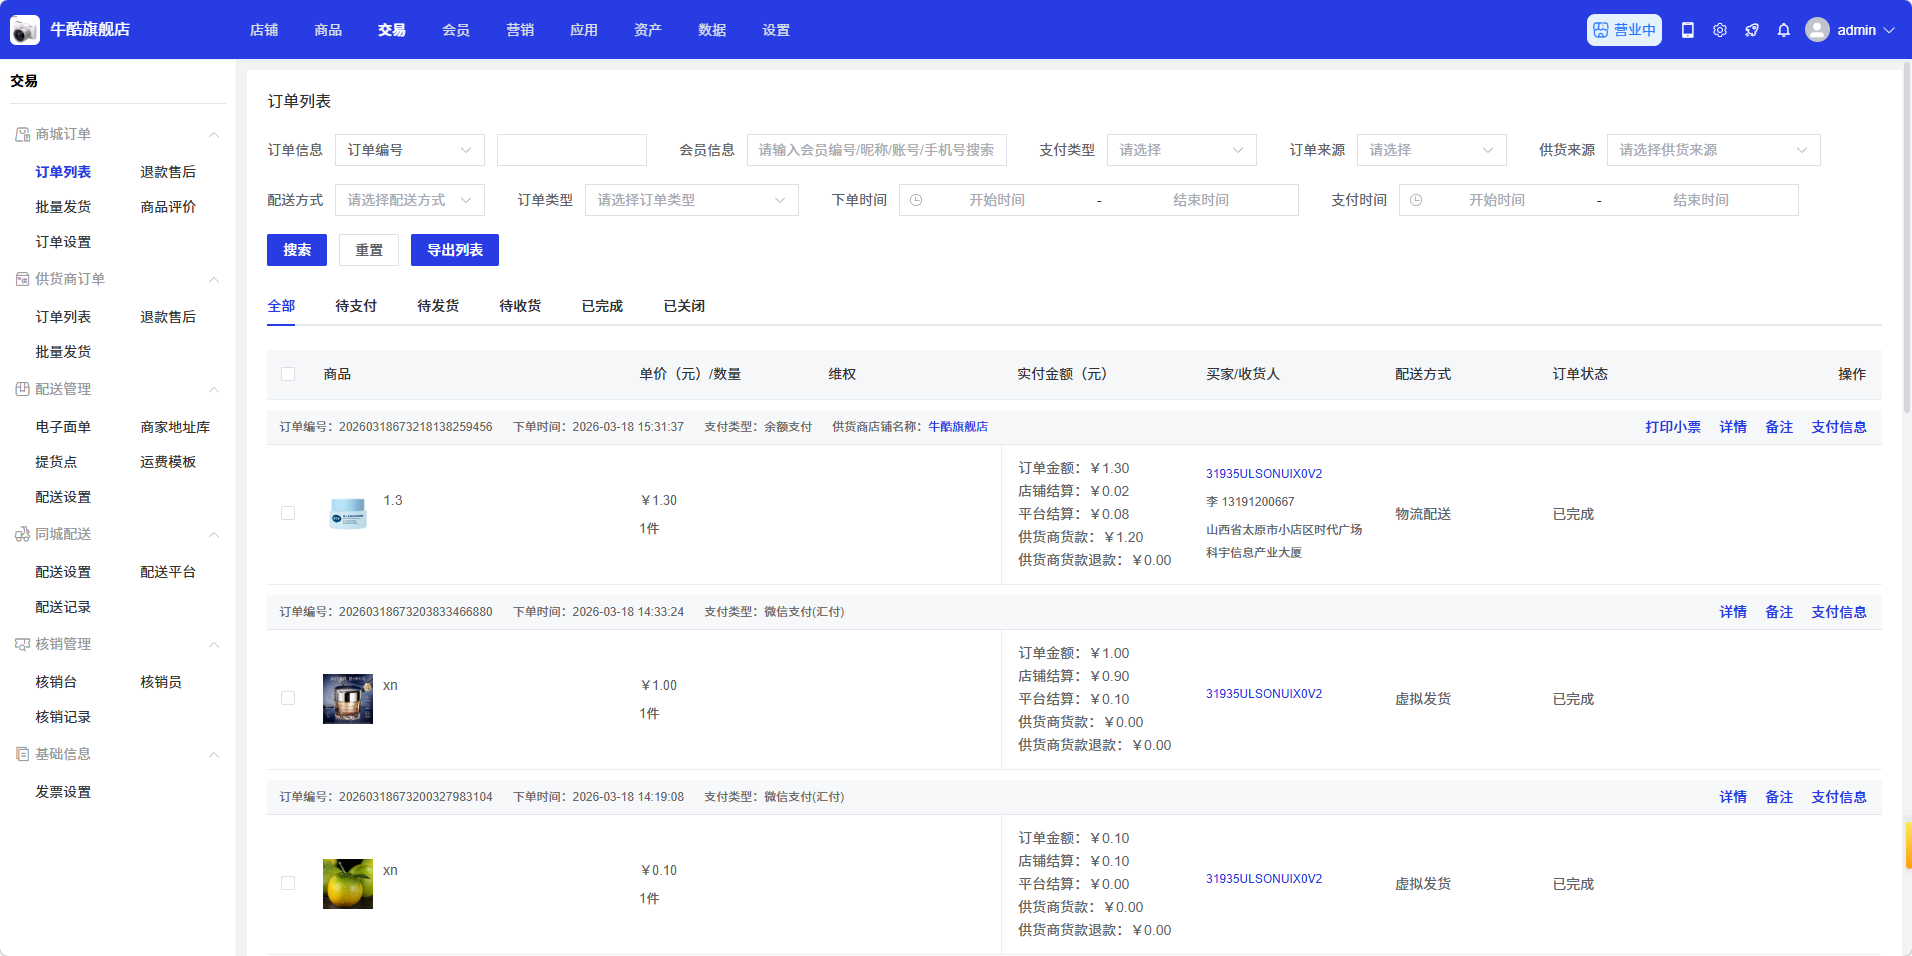This screenshot has height=956, width=1912.
Task: Click the clock icon in 下单时间 field
Action: coord(916,200)
